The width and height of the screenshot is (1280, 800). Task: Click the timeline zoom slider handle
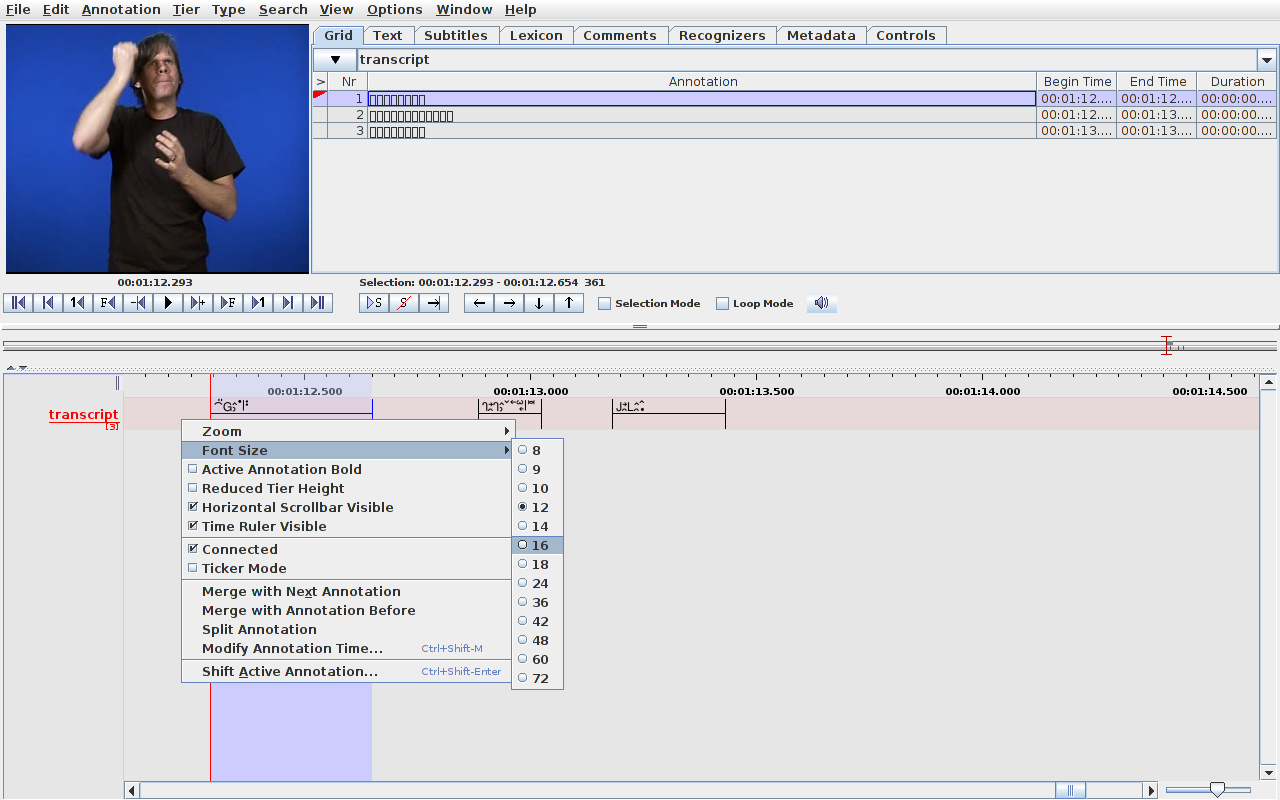point(1216,790)
